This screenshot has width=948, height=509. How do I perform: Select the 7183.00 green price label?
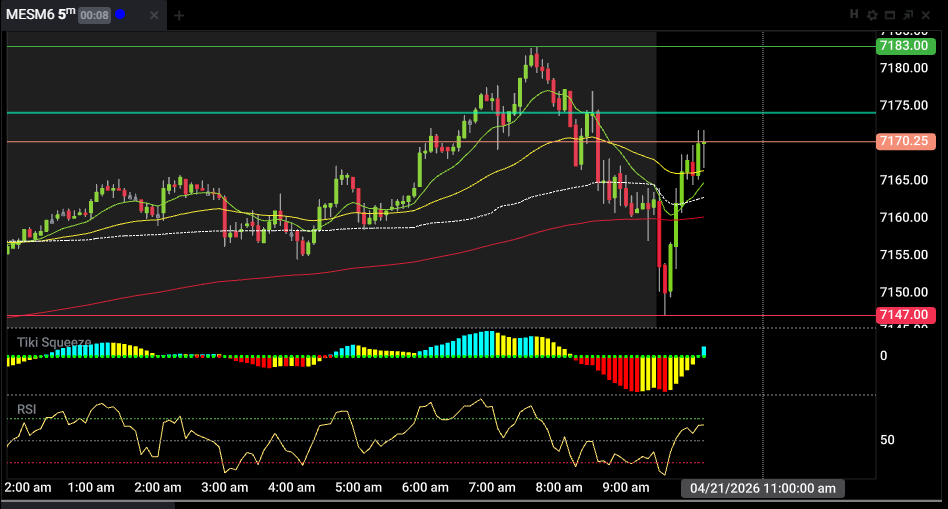[904, 46]
